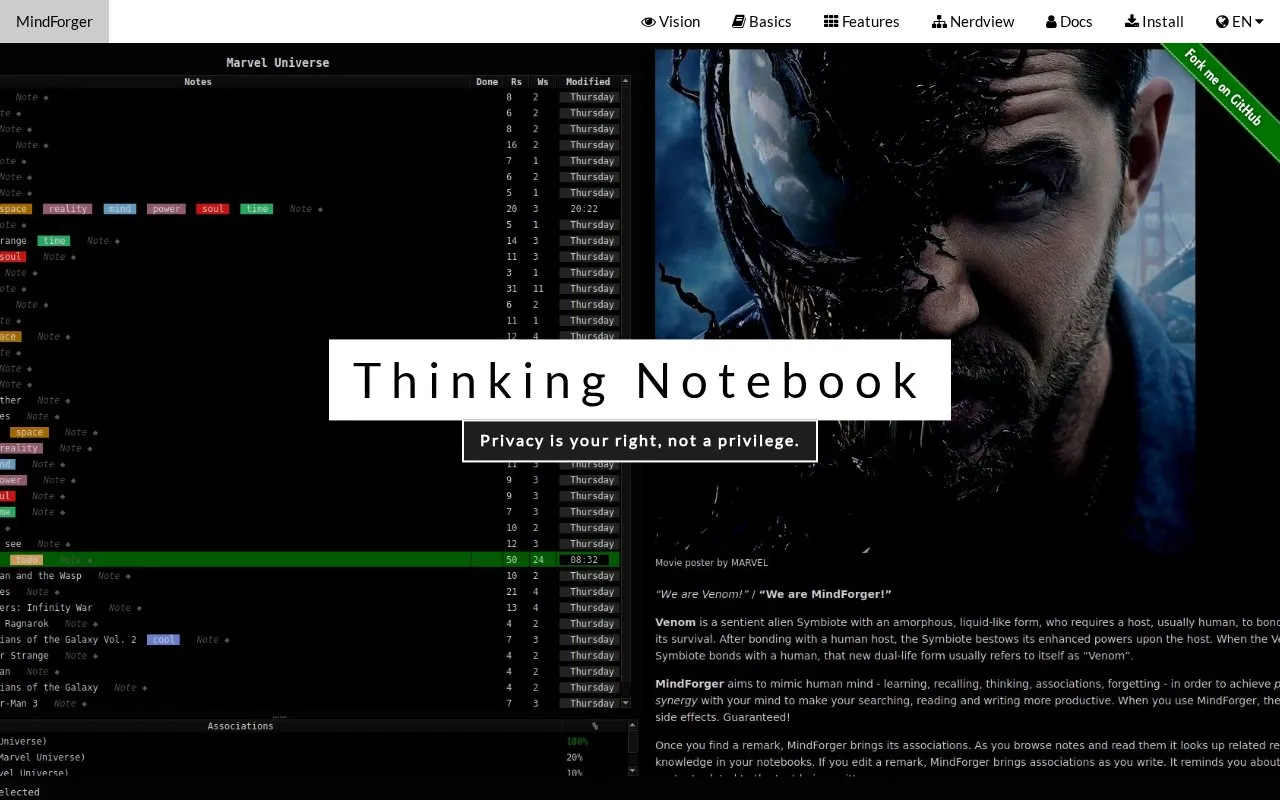Viewport: 1280px width, 800px height.
Task: Click the Marvel Universe title in the screenshot
Action: tap(277, 62)
